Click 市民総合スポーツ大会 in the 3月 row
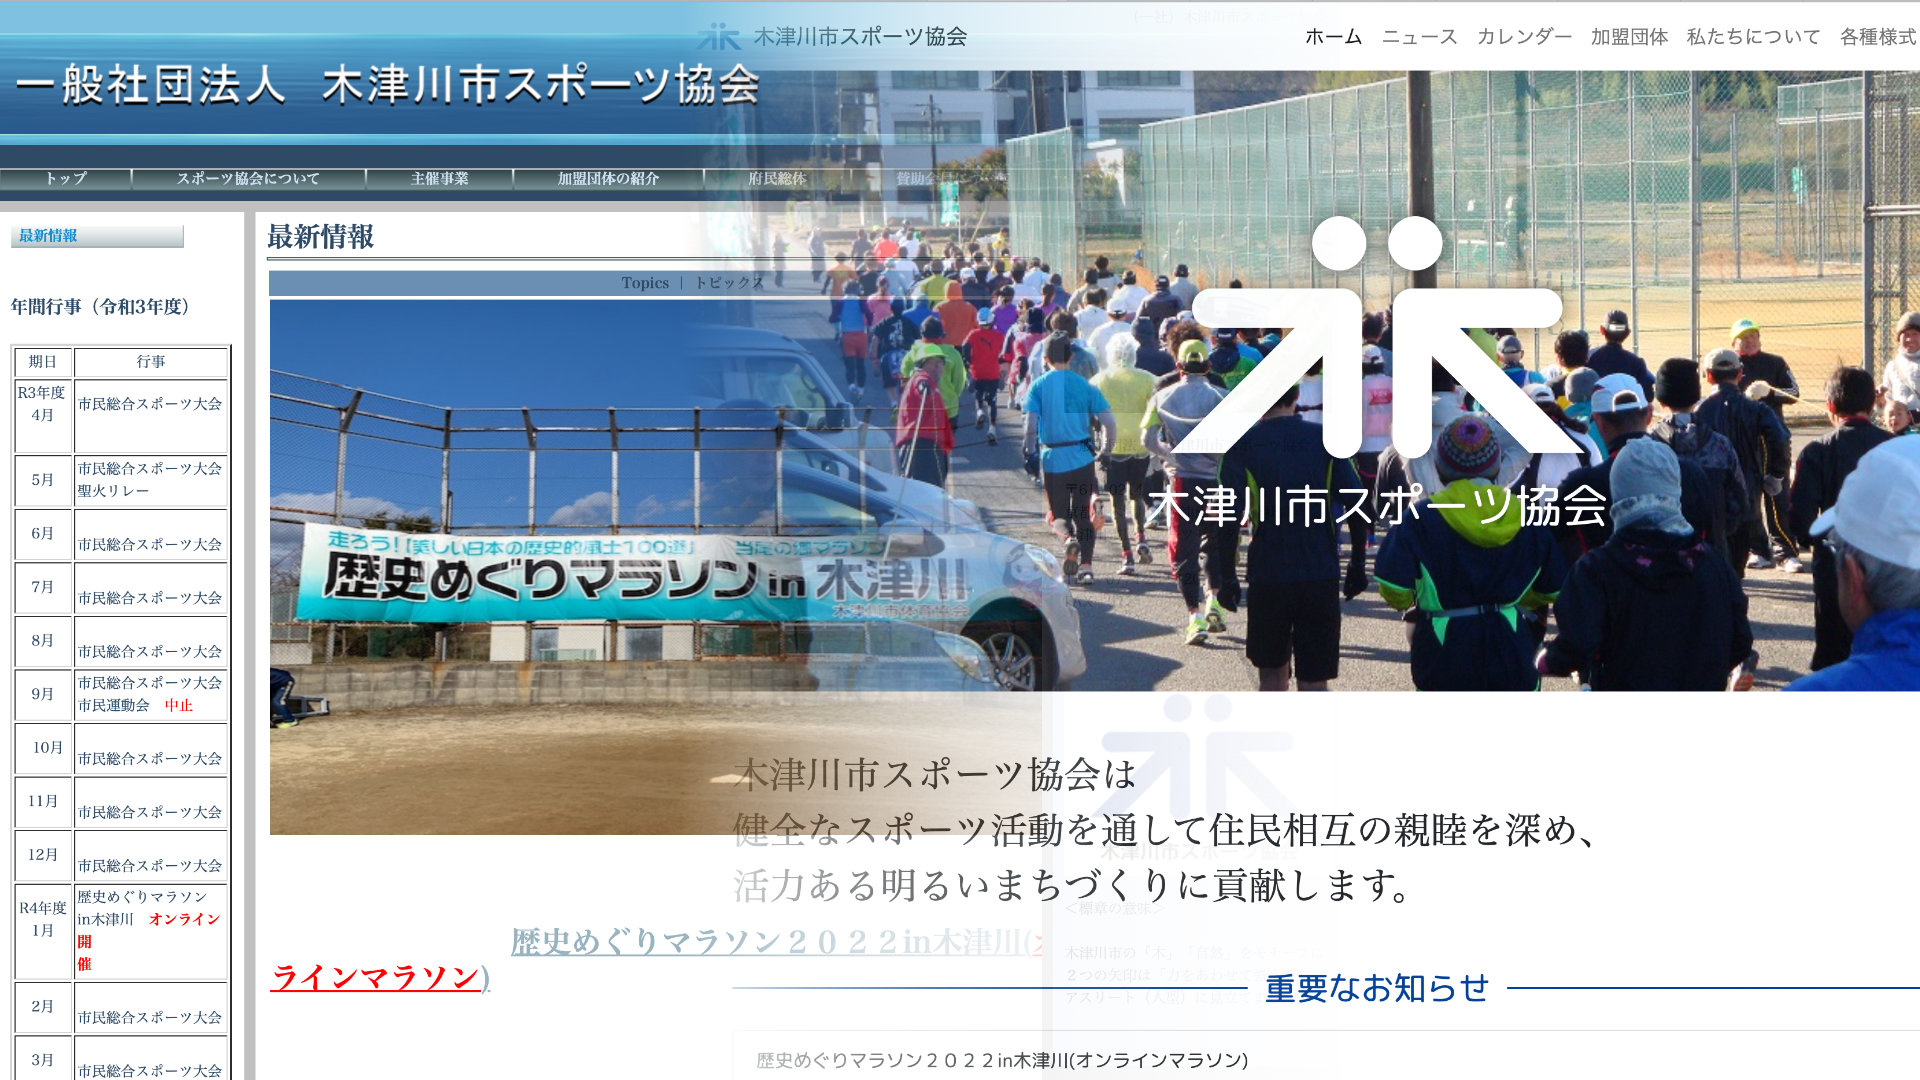The image size is (1920, 1080). point(150,1071)
